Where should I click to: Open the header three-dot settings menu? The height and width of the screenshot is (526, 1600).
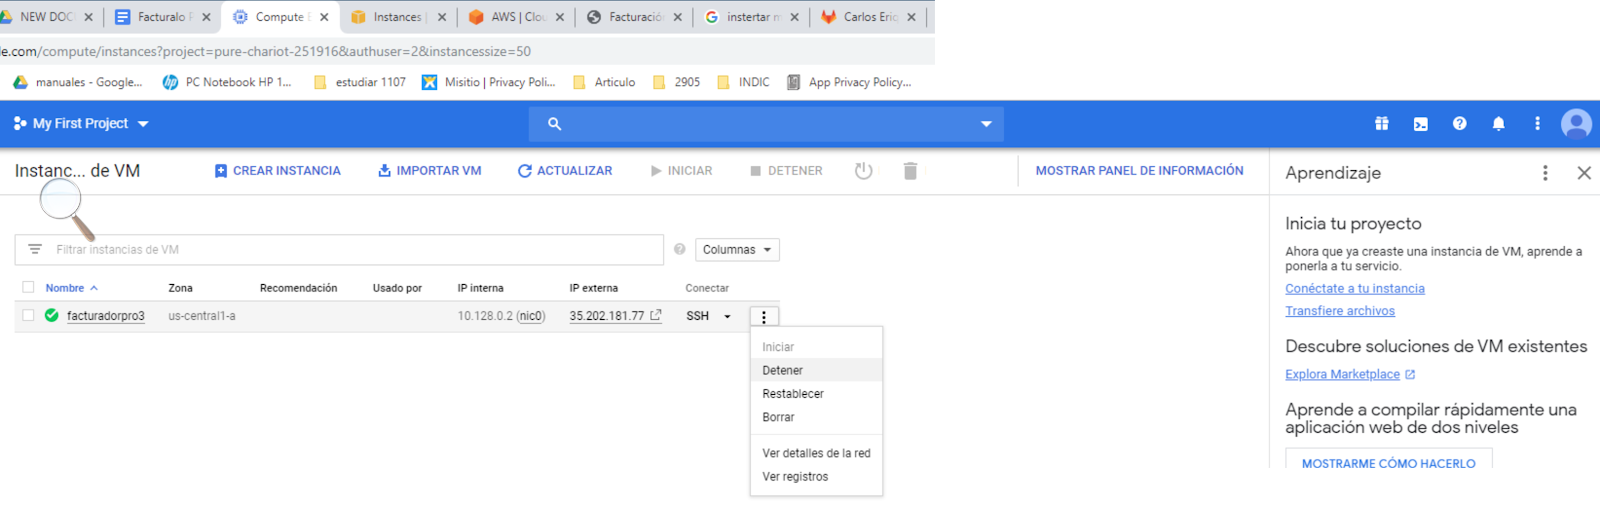click(1537, 123)
